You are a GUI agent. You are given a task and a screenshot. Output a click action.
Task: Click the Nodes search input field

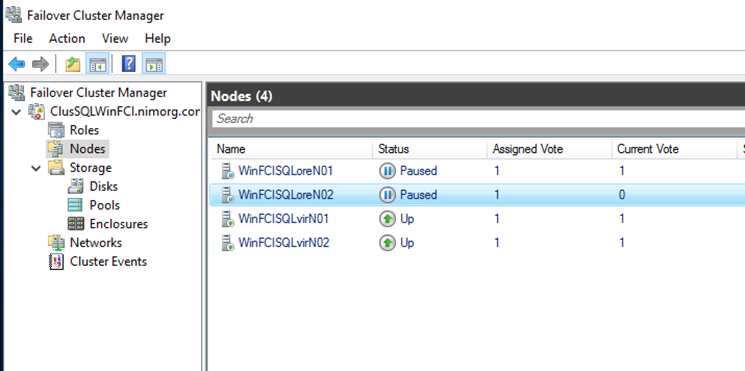478,119
